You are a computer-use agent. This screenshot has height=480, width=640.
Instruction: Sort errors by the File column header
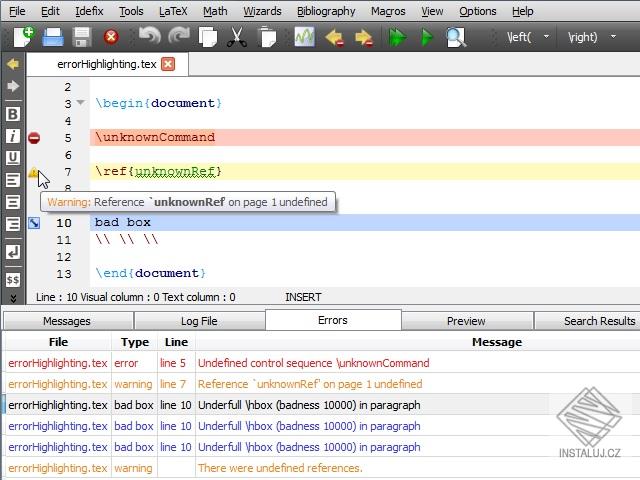click(58, 342)
